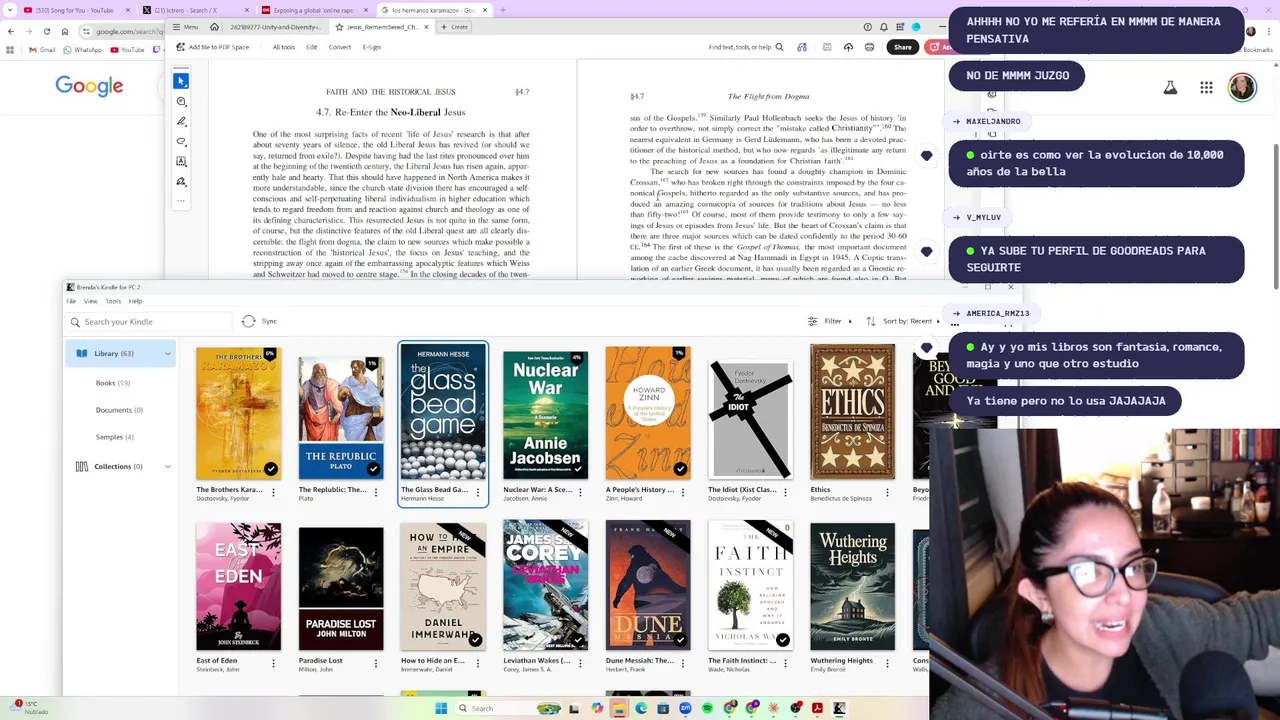Open The Glass Bead Game cover
This screenshot has width=1280, height=720.
[443, 413]
